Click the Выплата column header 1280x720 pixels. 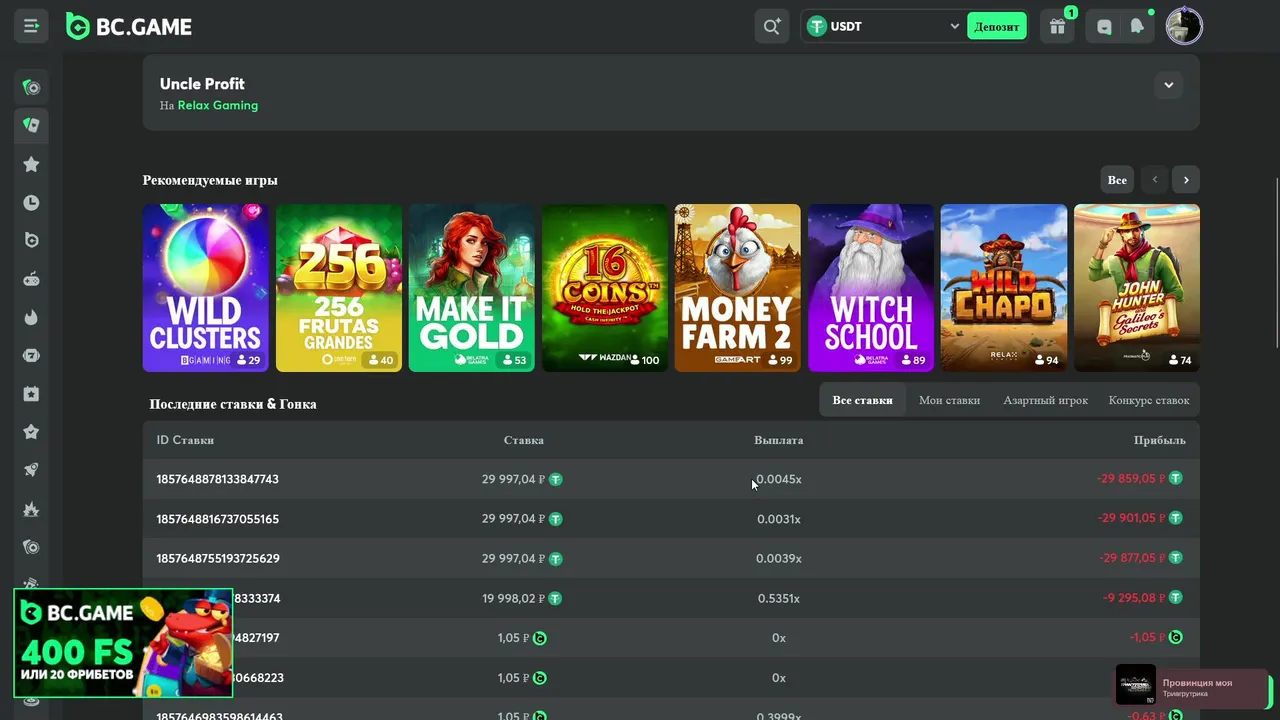[x=778, y=440]
